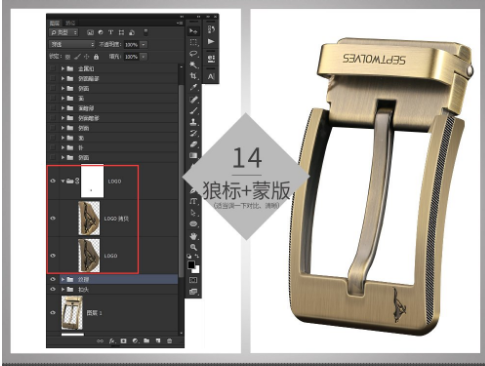Select the Eraser tool
This screenshot has height=366, width=485.
click(194, 145)
